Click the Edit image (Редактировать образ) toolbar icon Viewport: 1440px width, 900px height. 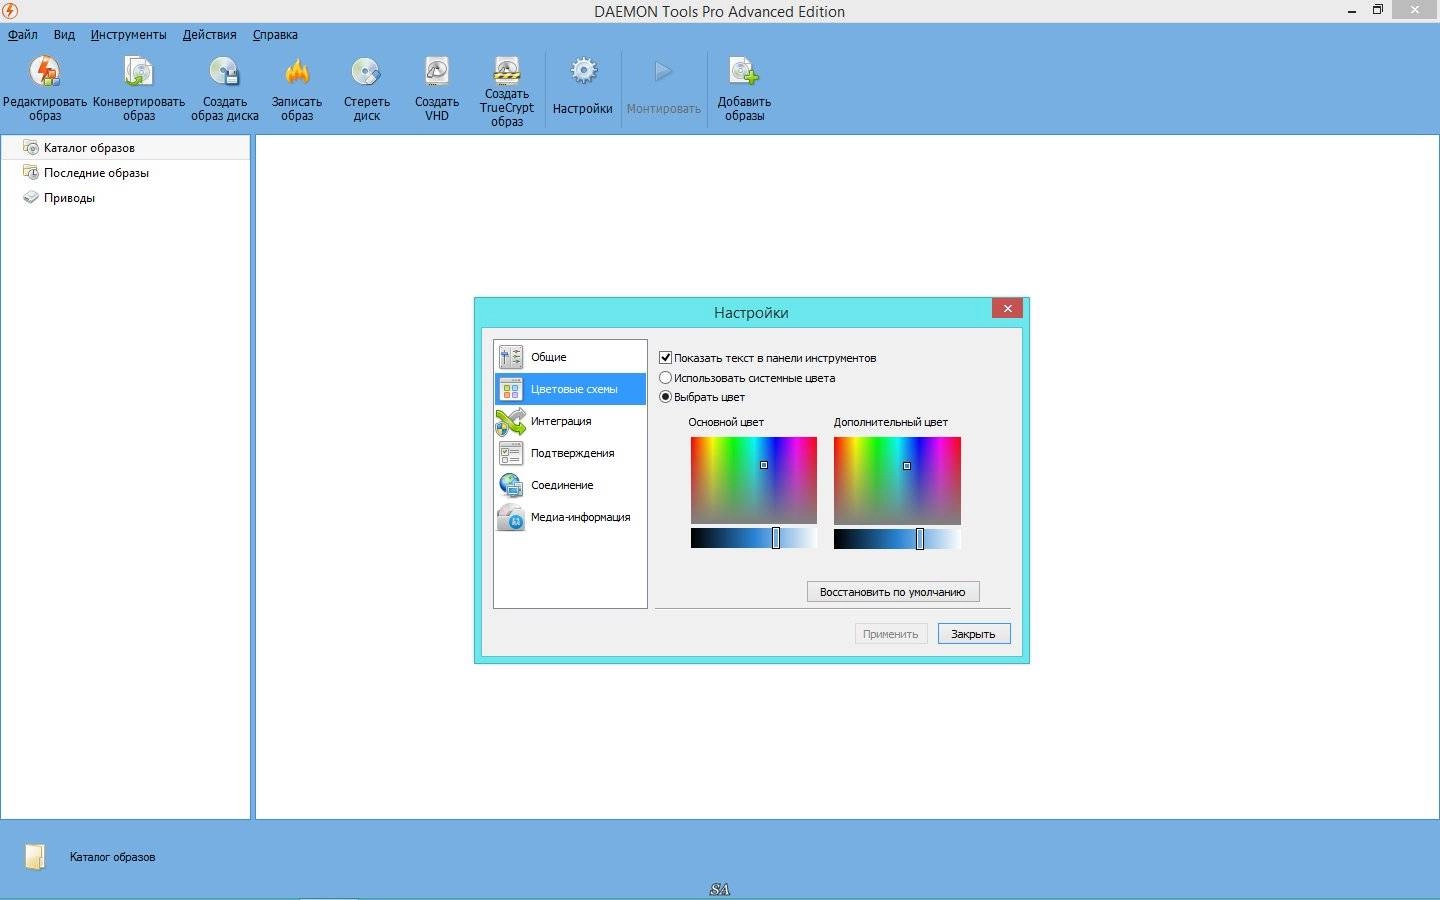44,72
